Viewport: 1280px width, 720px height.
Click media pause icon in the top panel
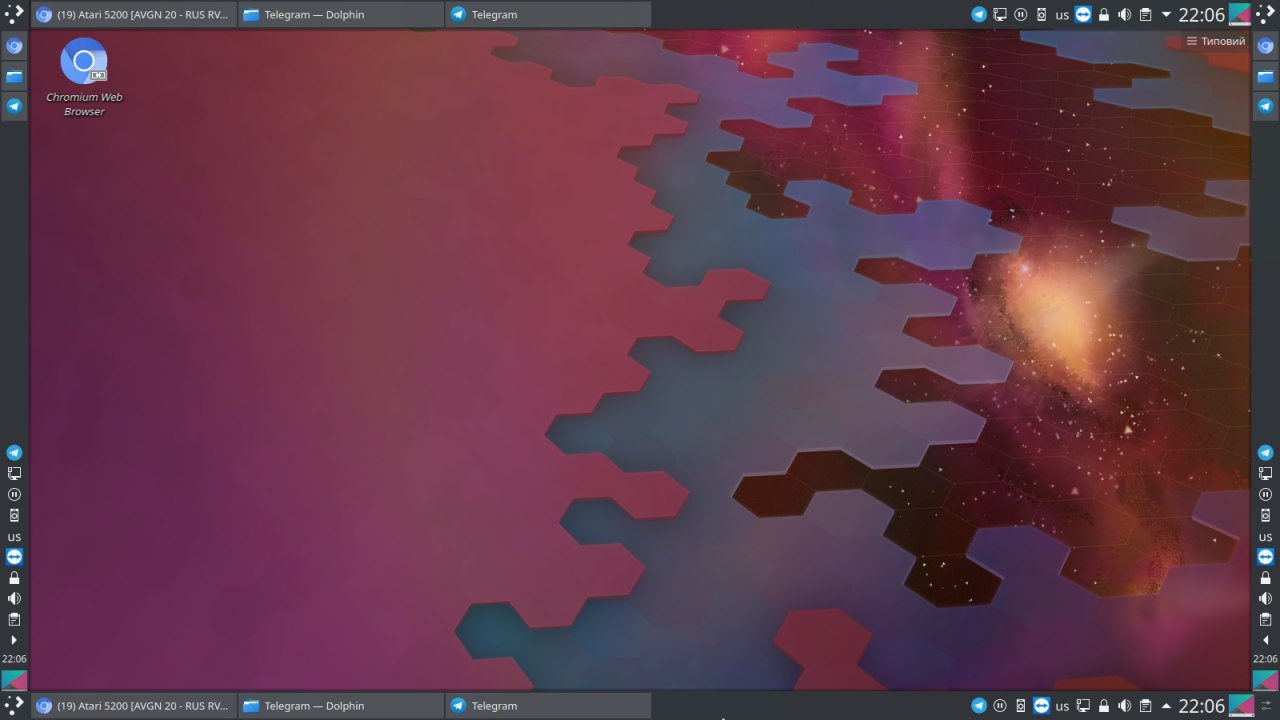click(x=1021, y=15)
